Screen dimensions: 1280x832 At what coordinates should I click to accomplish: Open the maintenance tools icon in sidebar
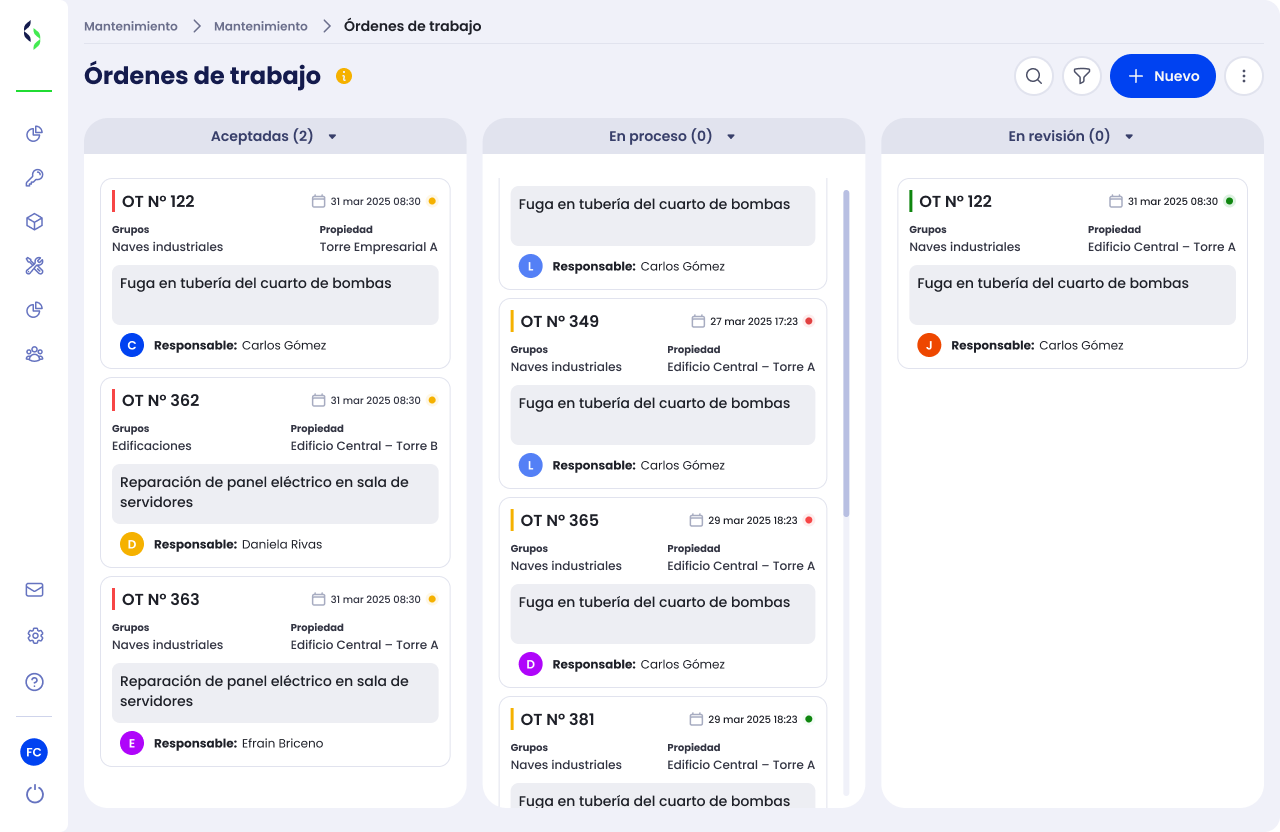click(x=34, y=266)
